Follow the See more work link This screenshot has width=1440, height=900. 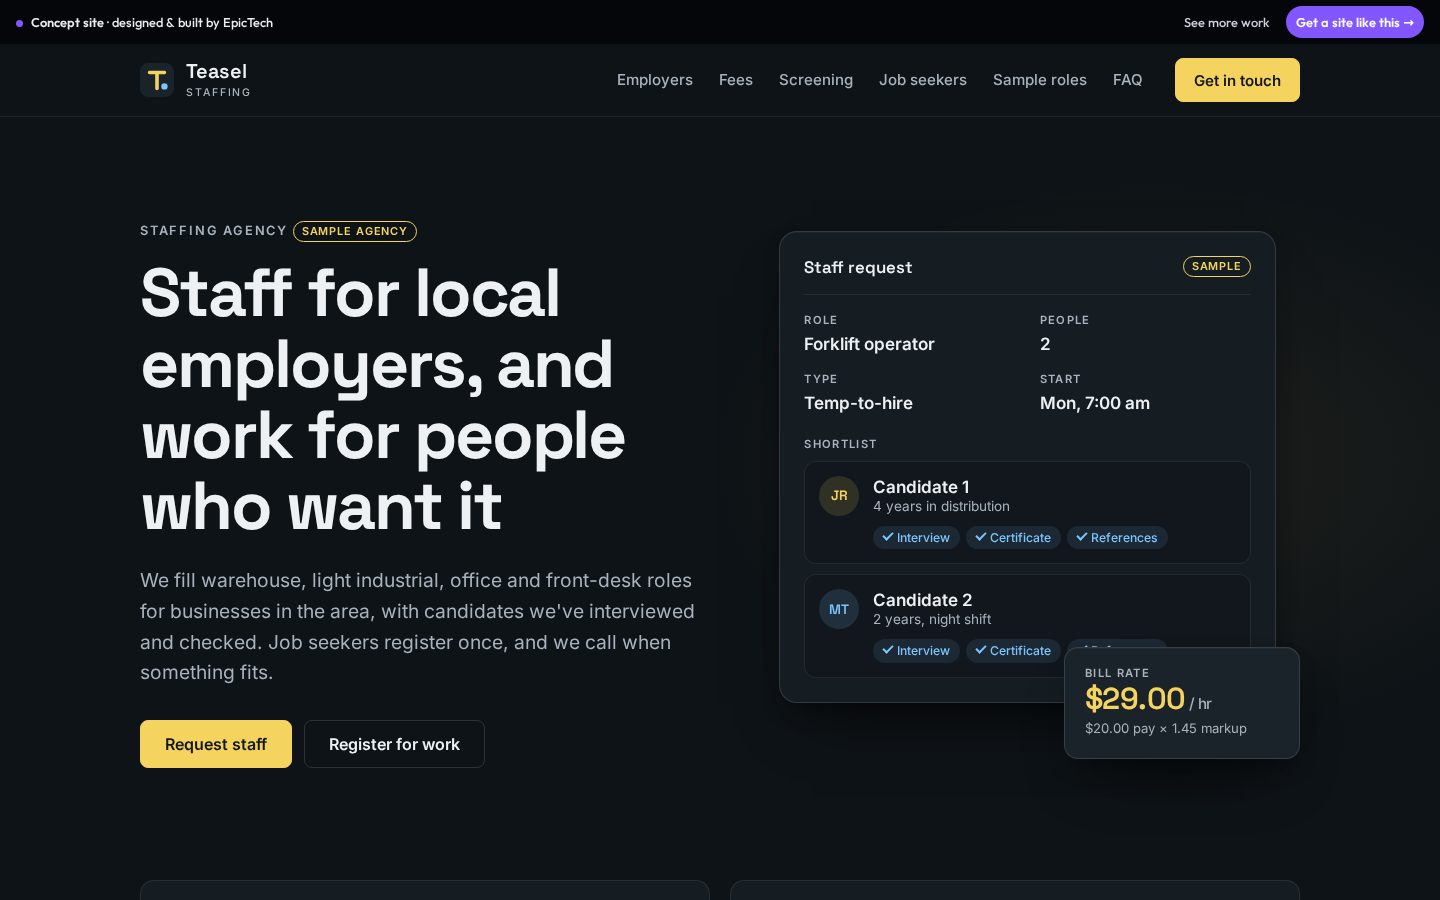click(1226, 23)
